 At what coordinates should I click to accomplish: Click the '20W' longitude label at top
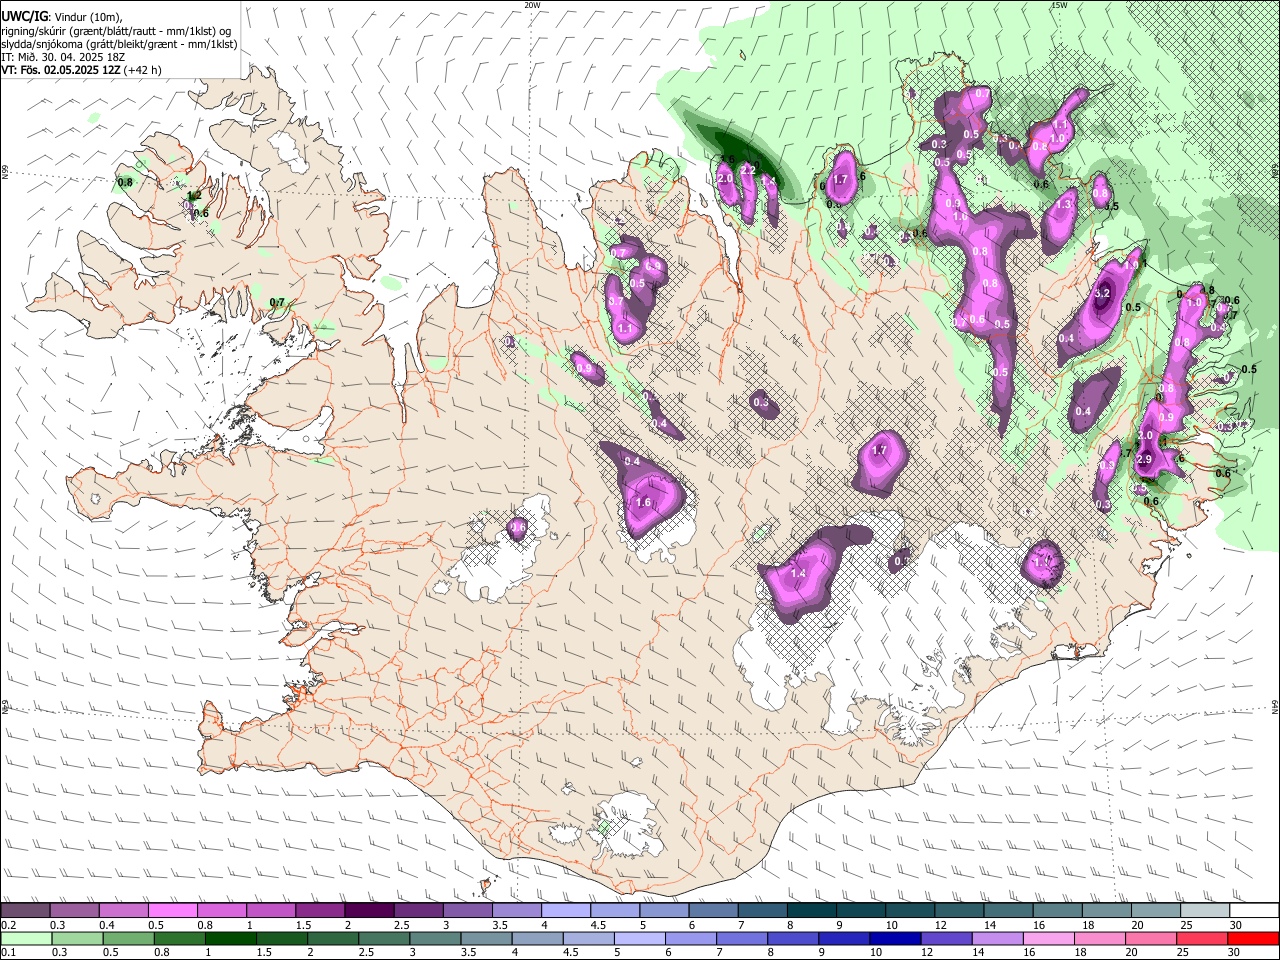(532, 5)
